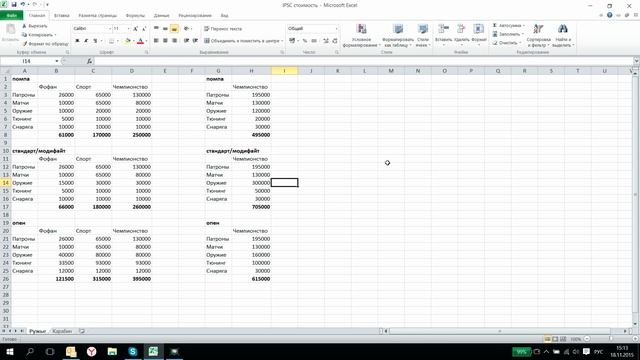This screenshot has height=360, width=640.
Task: Open font name Calibri dropdown
Action: pos(109,29)
